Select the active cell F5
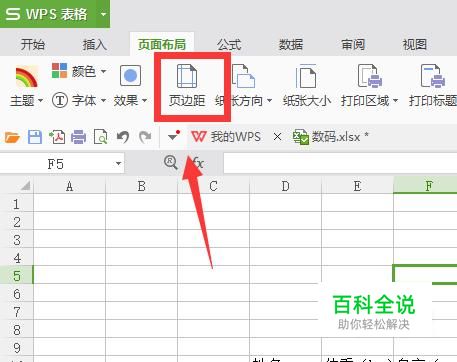Viewport: 457px width, 362px height. tap(425, 274)
